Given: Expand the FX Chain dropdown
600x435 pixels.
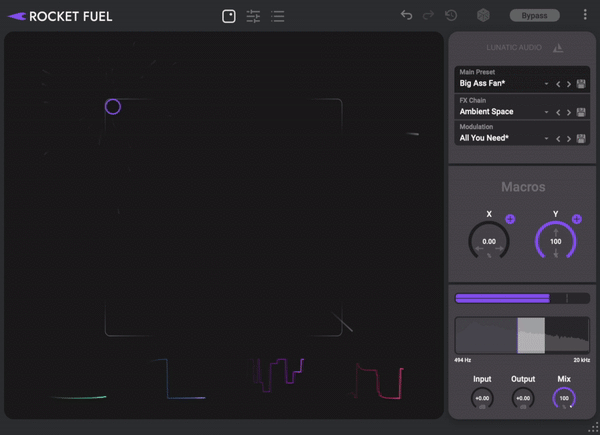Looking at the screenshot, I should (x=546, y=112).
